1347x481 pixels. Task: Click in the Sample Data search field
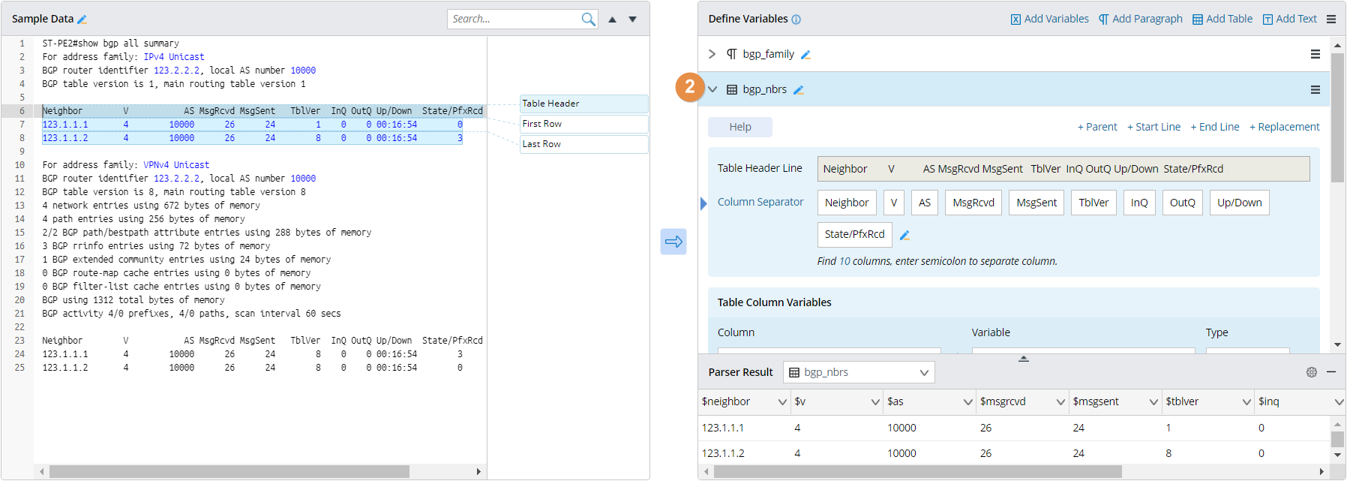point(512,19)
